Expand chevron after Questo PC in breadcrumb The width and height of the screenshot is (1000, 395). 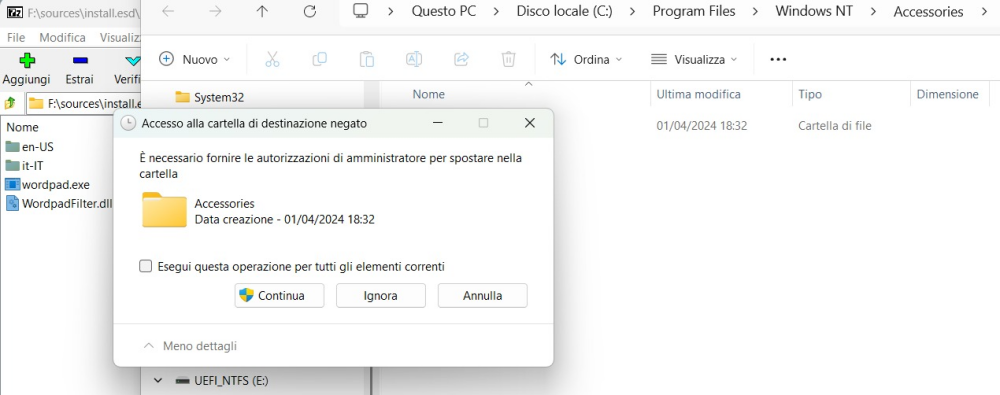497,11
